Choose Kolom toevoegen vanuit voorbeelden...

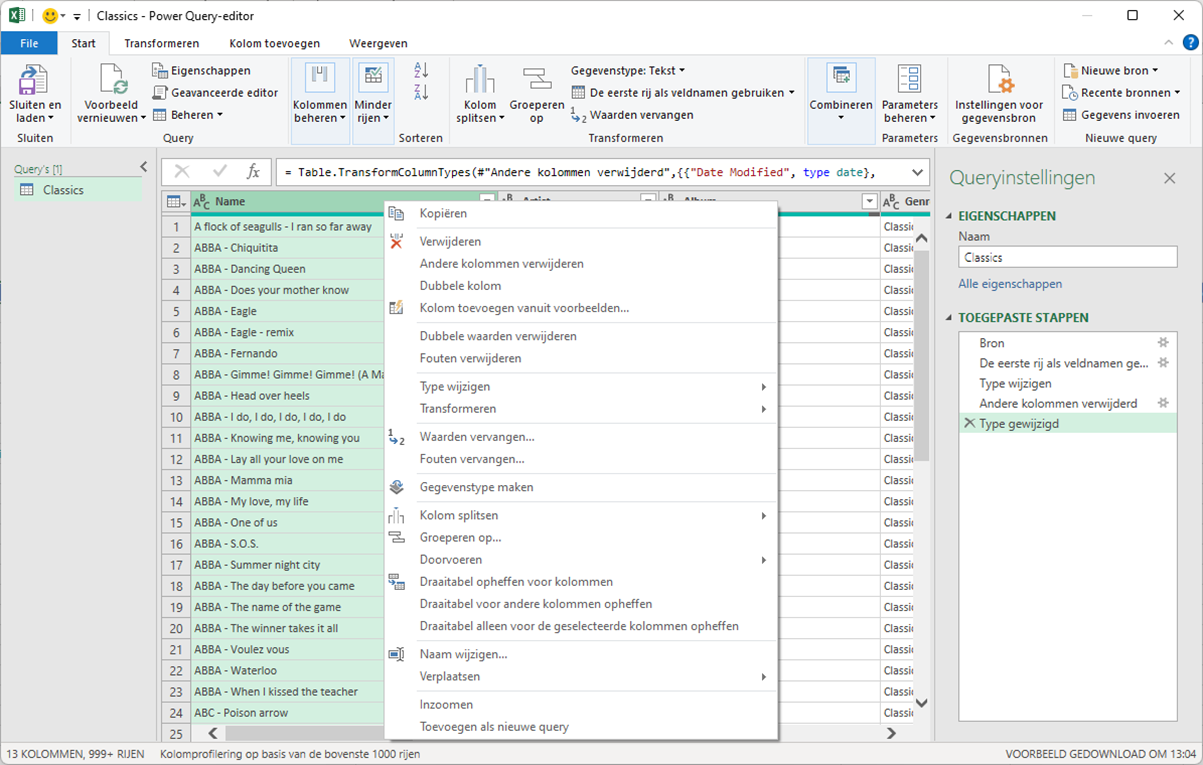581,308
